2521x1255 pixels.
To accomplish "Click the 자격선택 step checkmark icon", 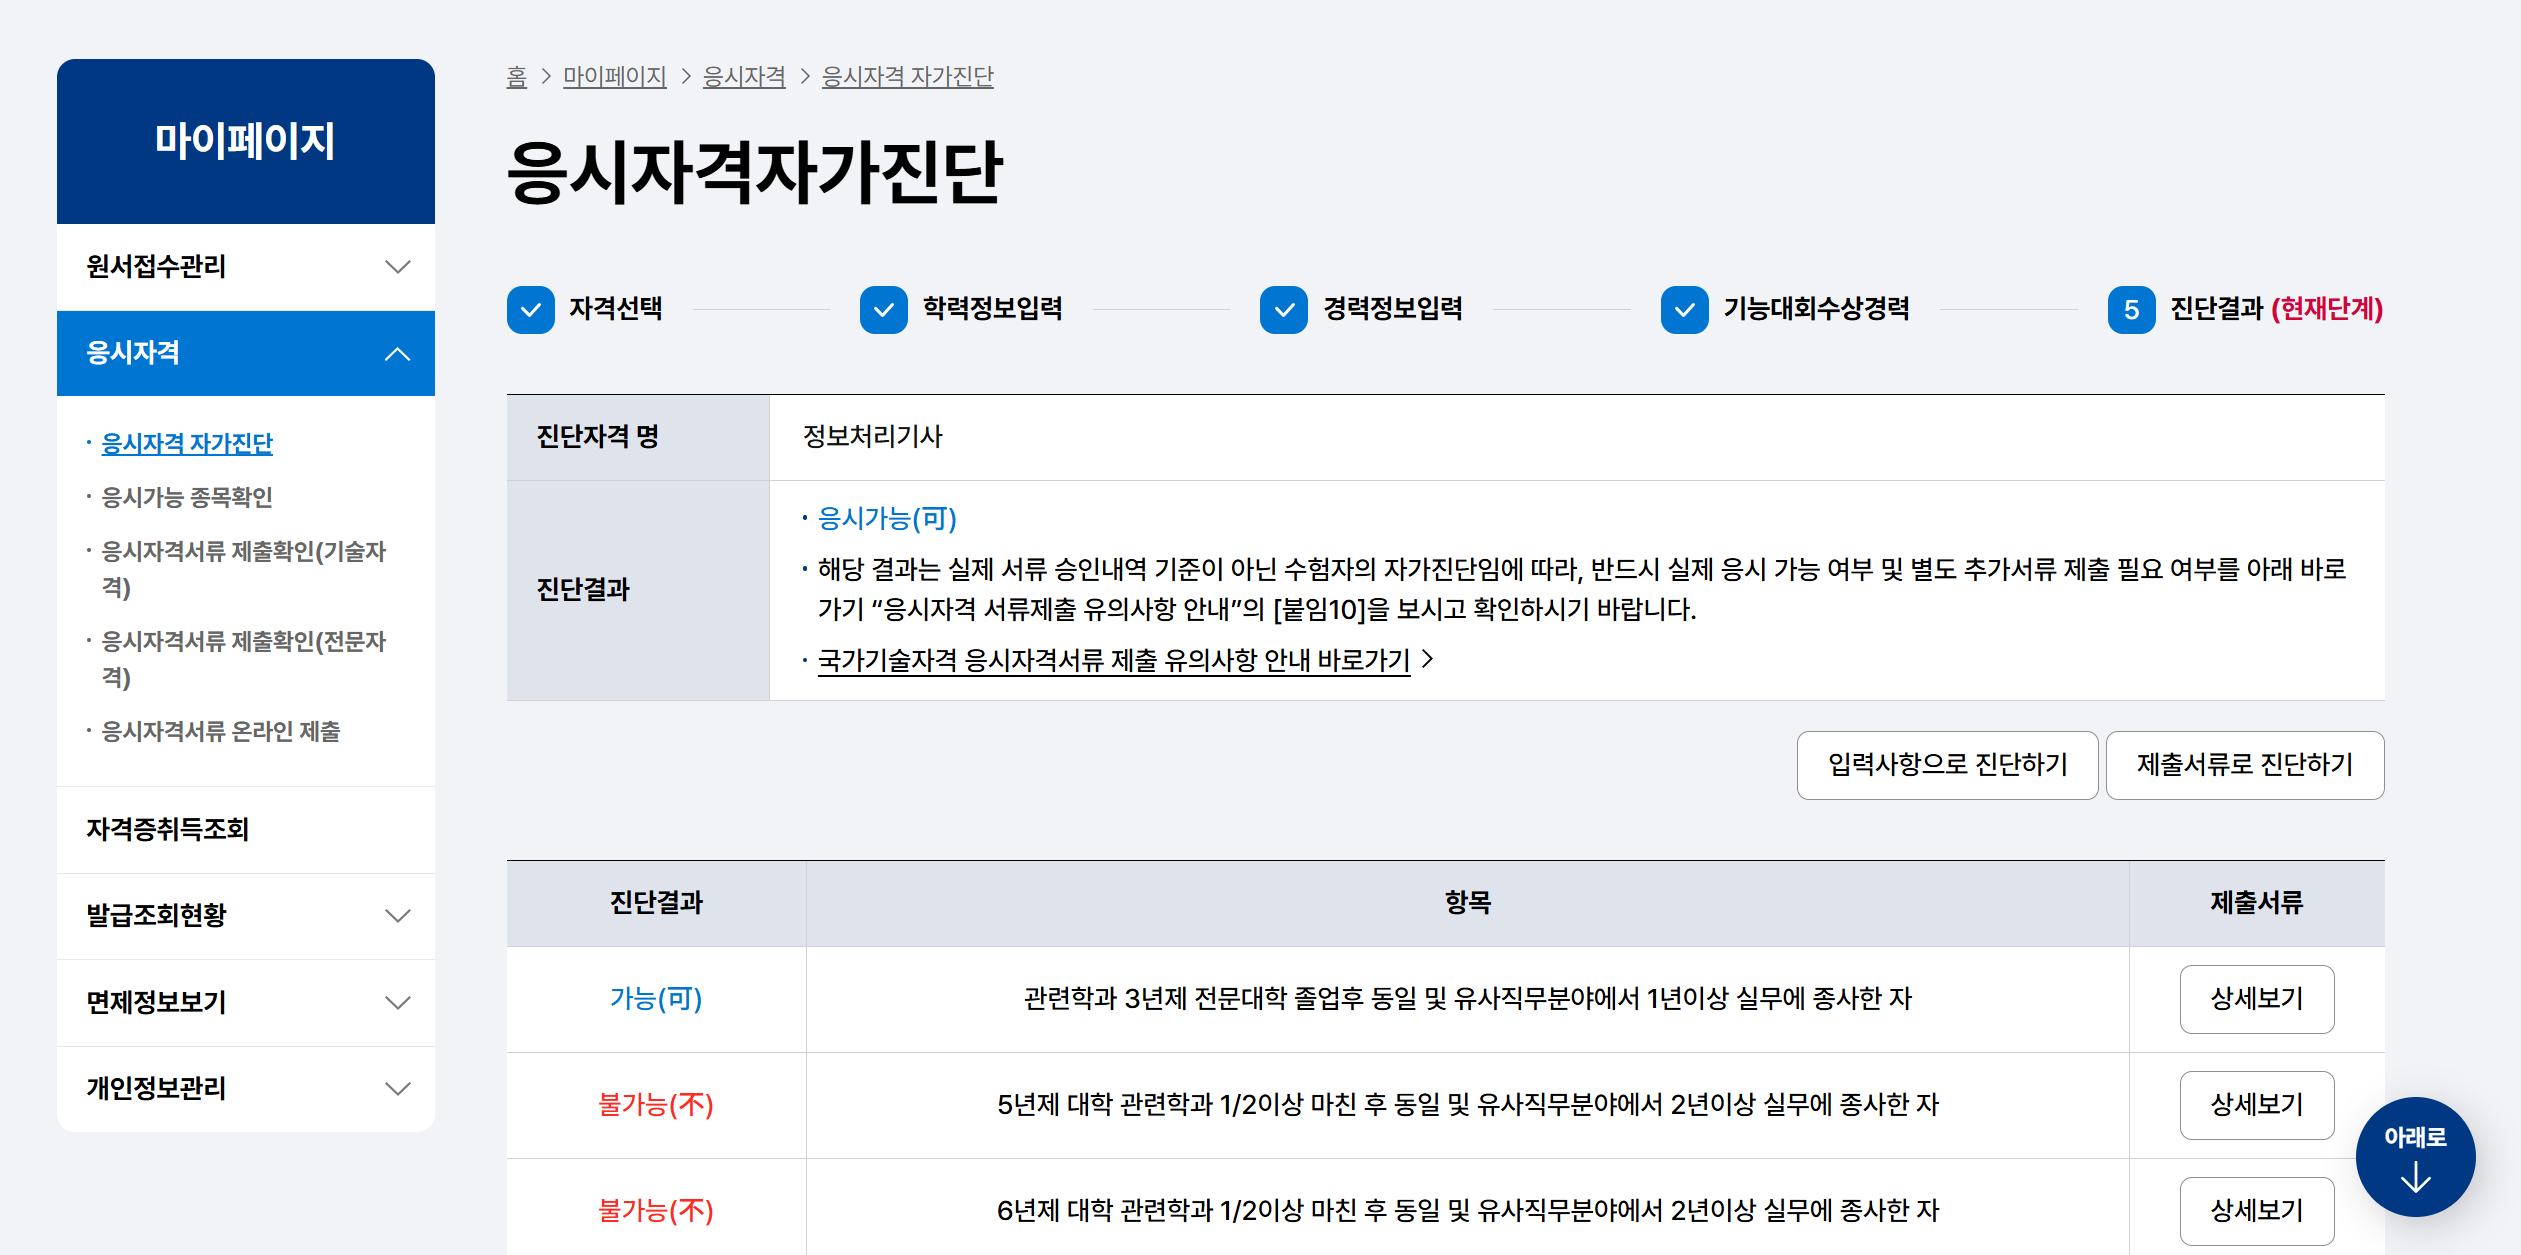I will [530, 310].
